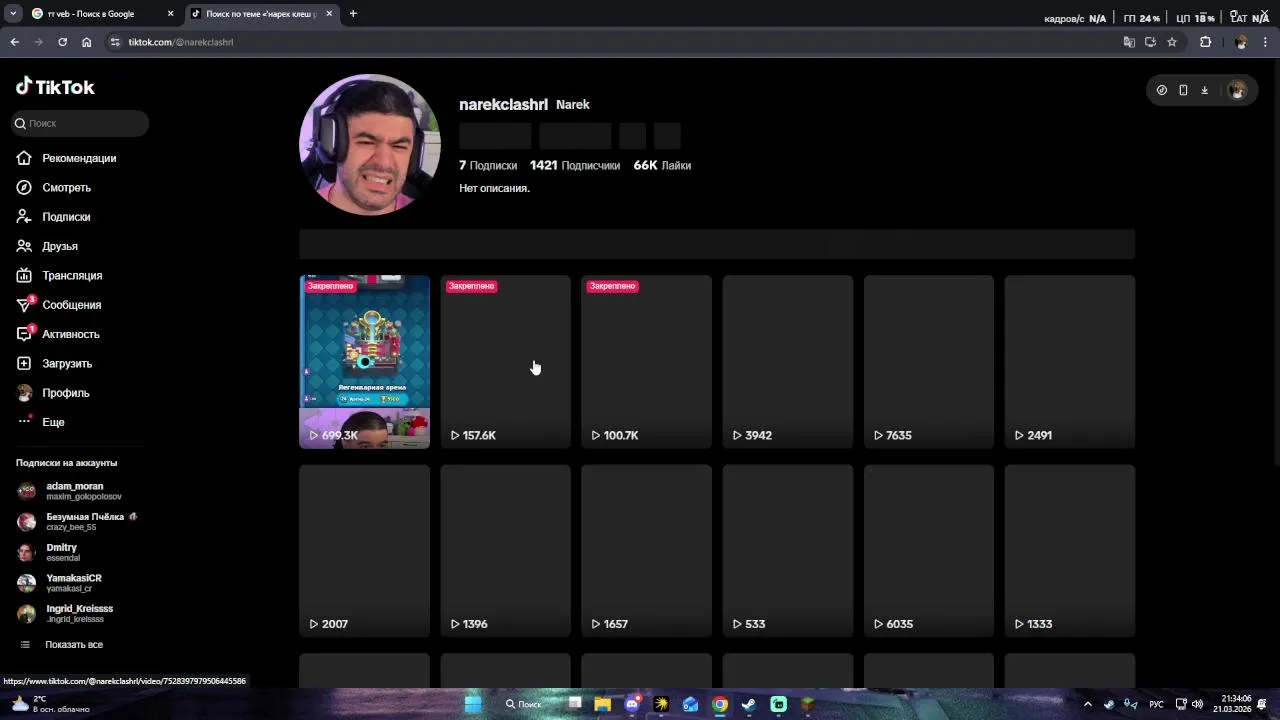Click the Активность heart icon
1280x720 pixels.
click(24, 334)
